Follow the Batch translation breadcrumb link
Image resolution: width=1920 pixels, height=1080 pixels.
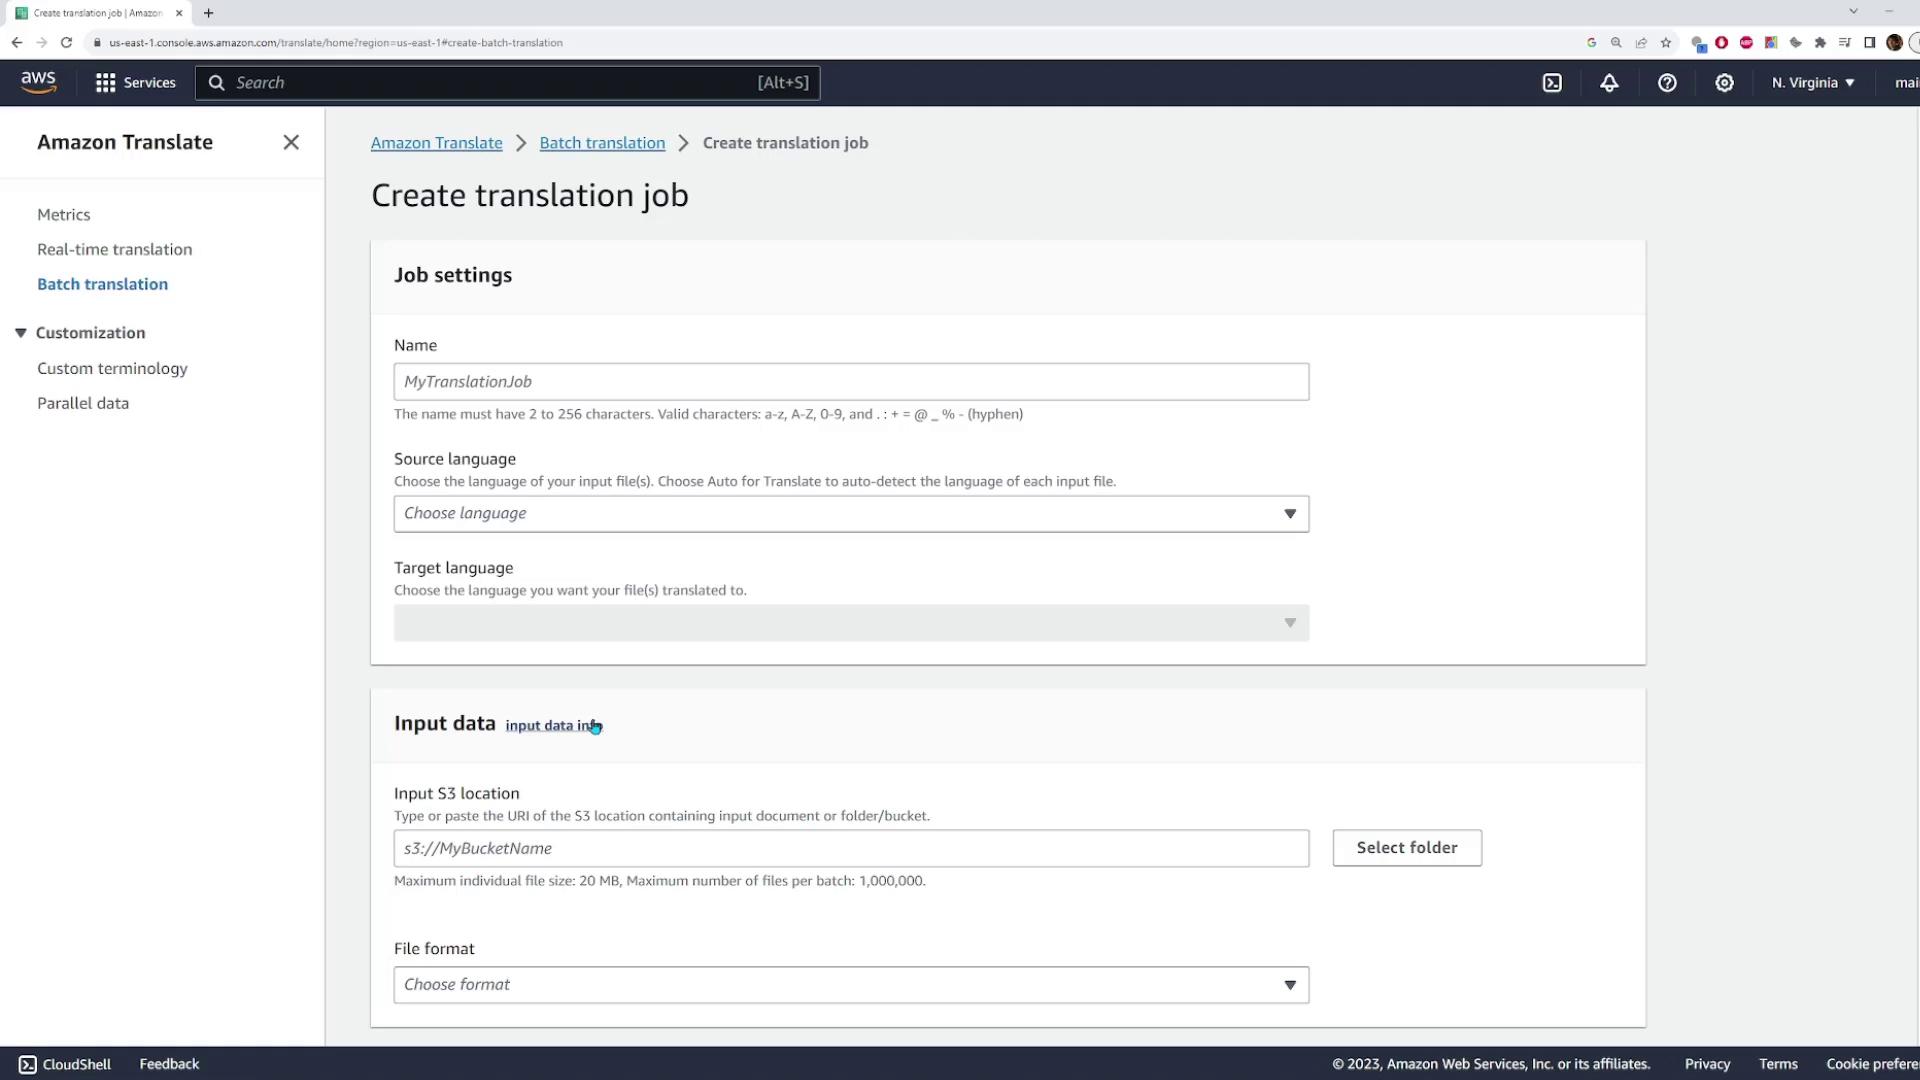point(602,143)
